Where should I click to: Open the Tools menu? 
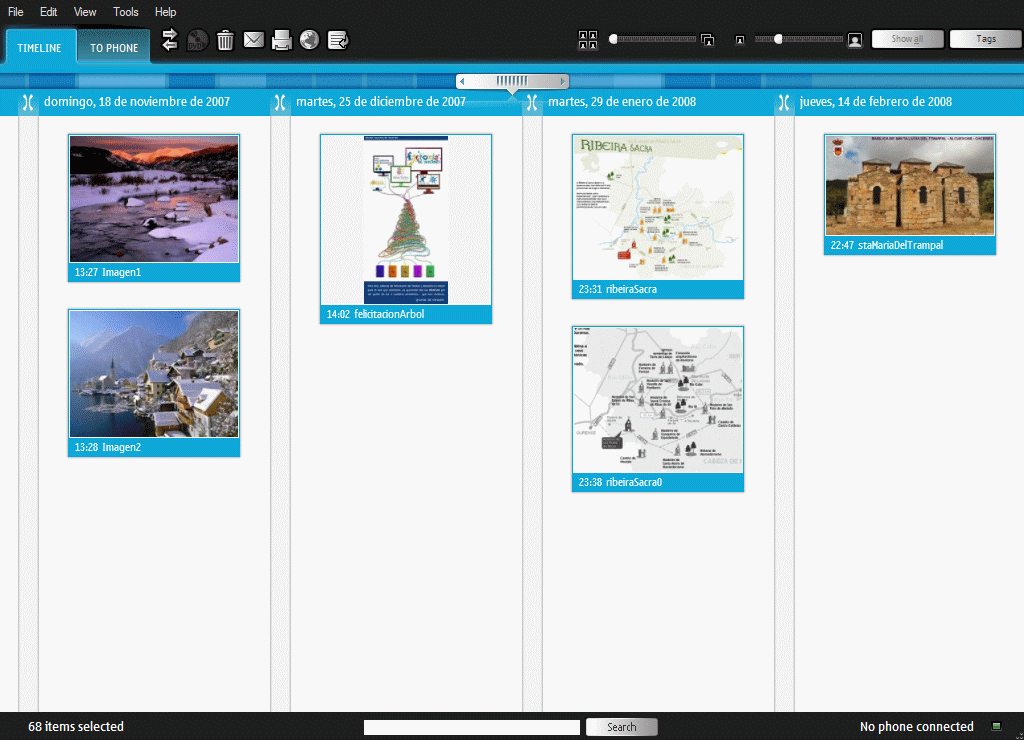[125, 12]
